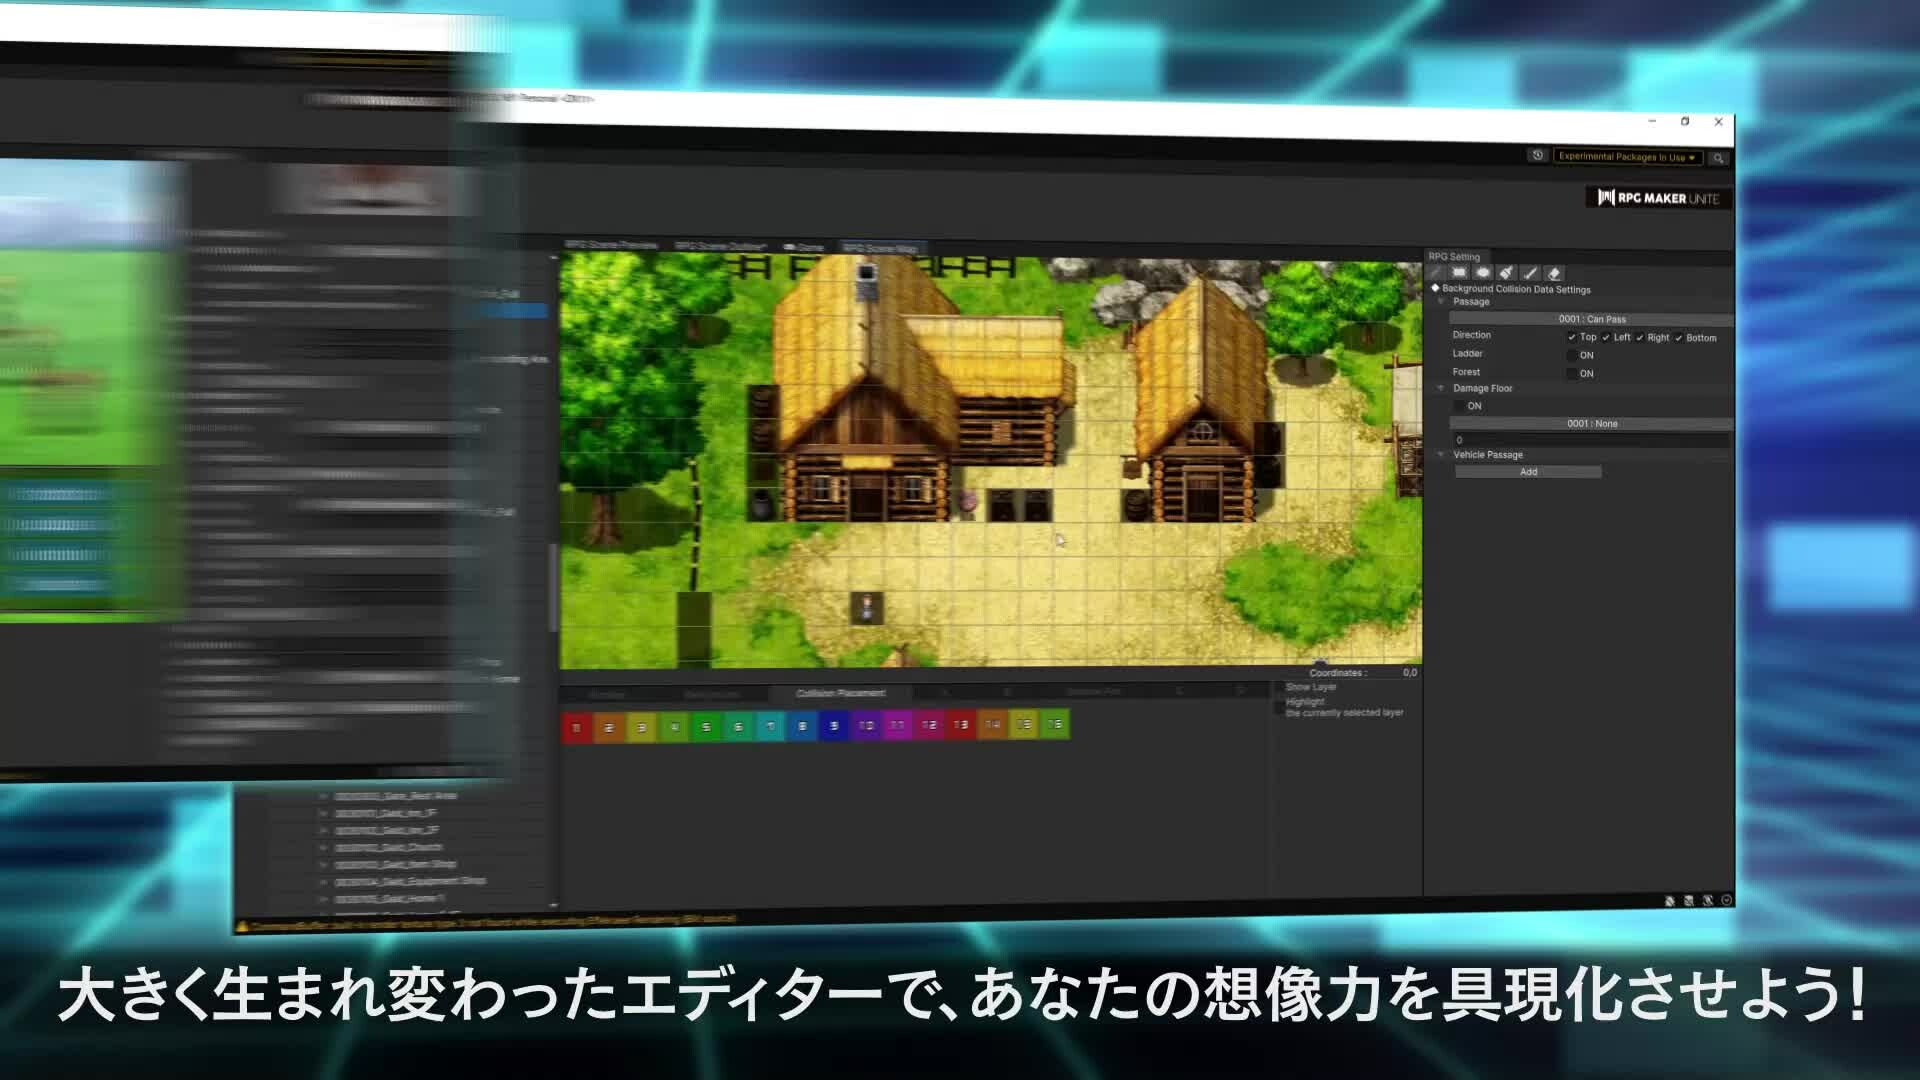
Task: Select the pencil tool in RPG Setting
Action: (1436, 273)
